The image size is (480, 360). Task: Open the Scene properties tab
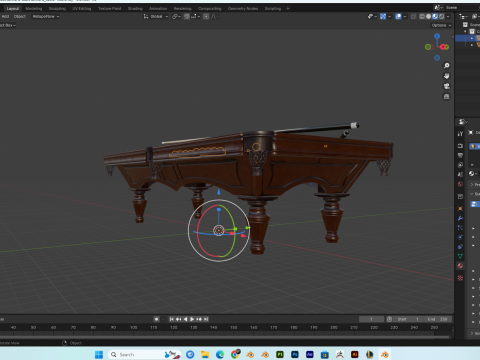(460, 175)
